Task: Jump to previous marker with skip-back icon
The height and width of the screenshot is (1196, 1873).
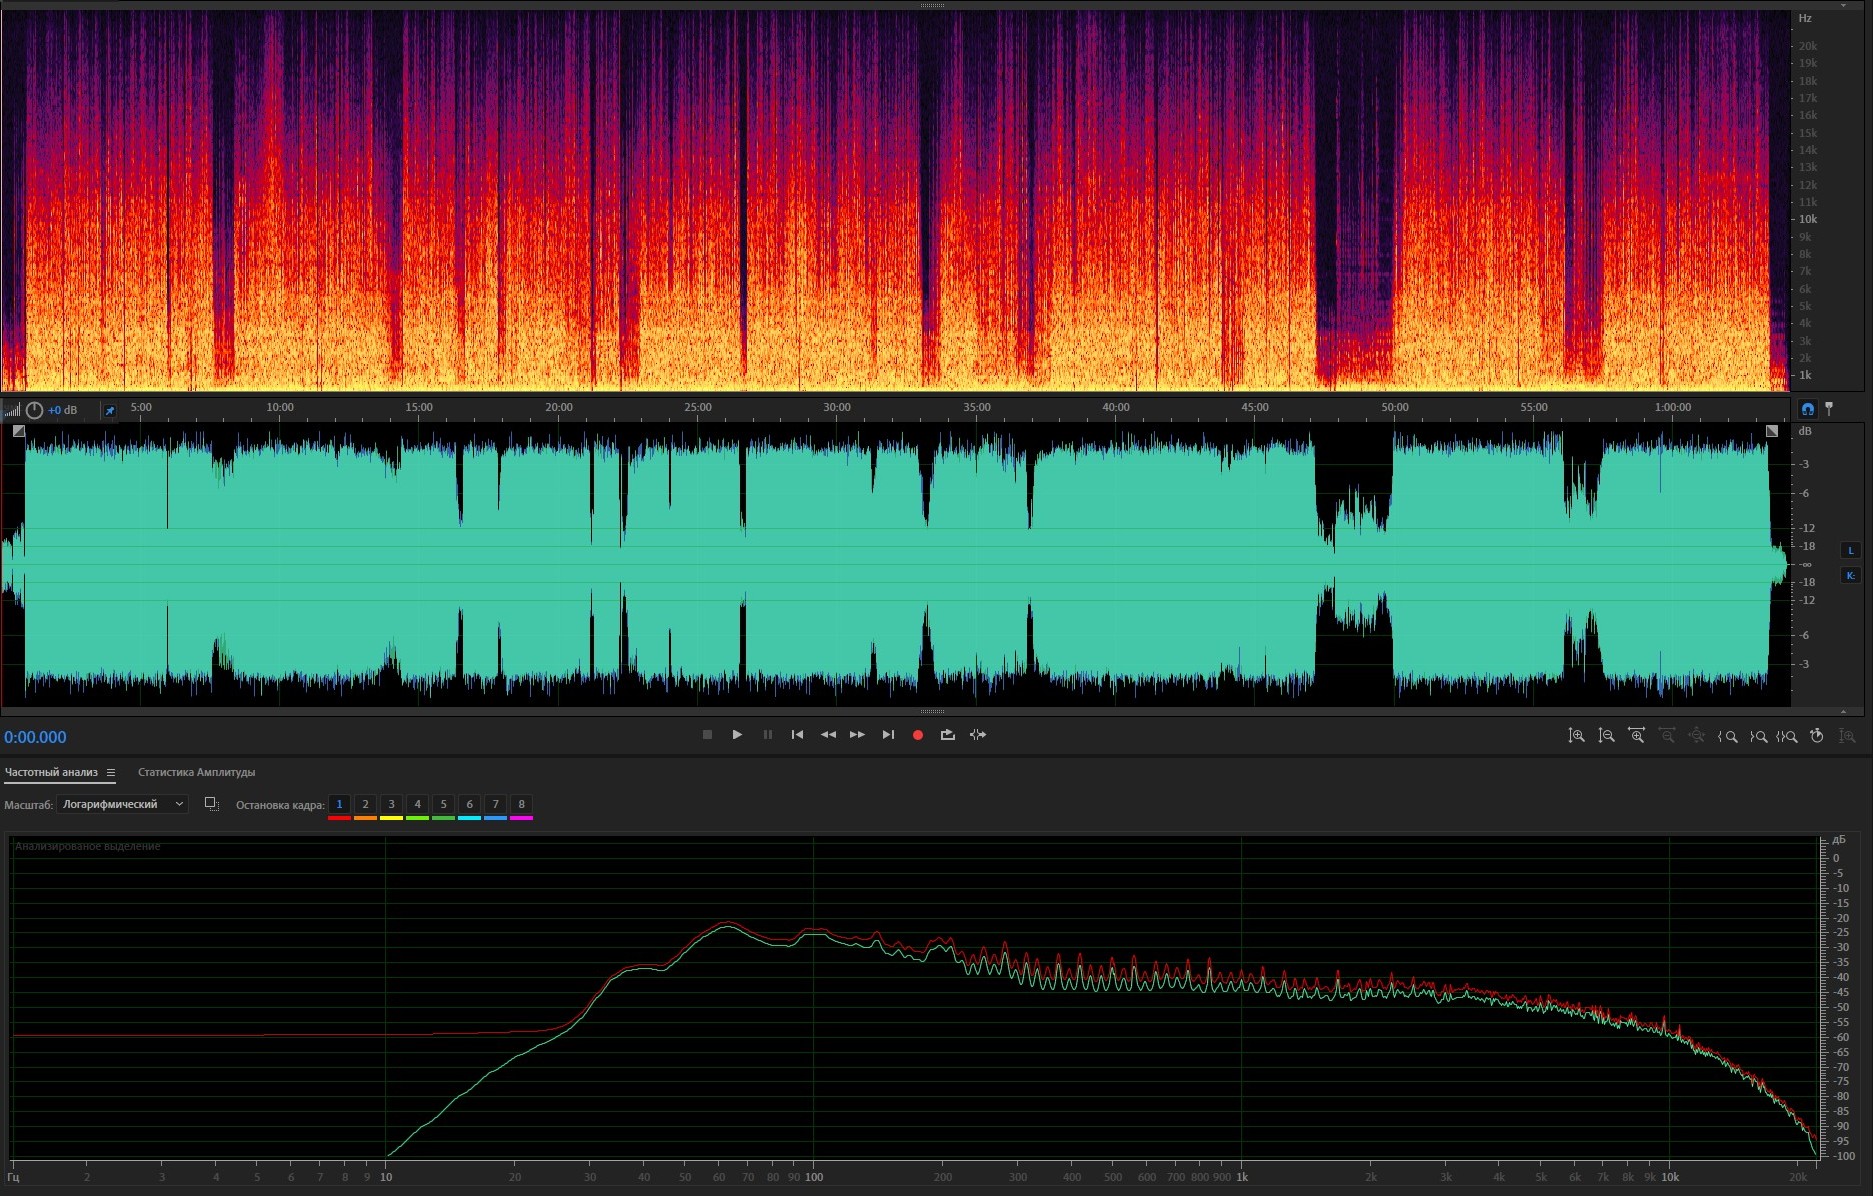Action: [x=797, y=735]
